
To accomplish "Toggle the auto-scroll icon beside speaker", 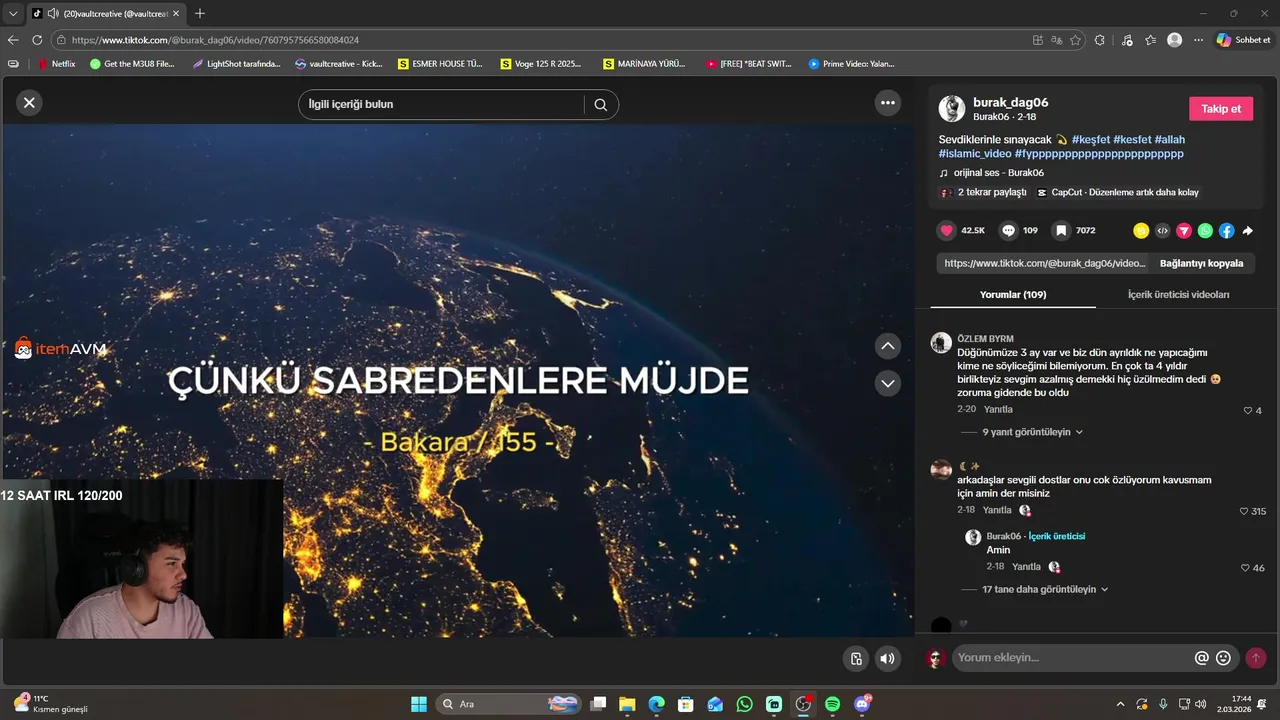I will click(x=856, y=658).
